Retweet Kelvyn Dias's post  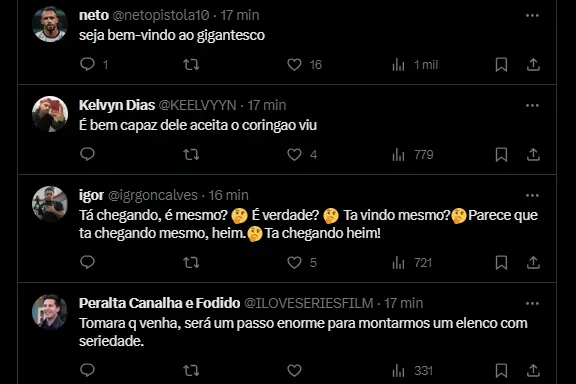point(191,154)
